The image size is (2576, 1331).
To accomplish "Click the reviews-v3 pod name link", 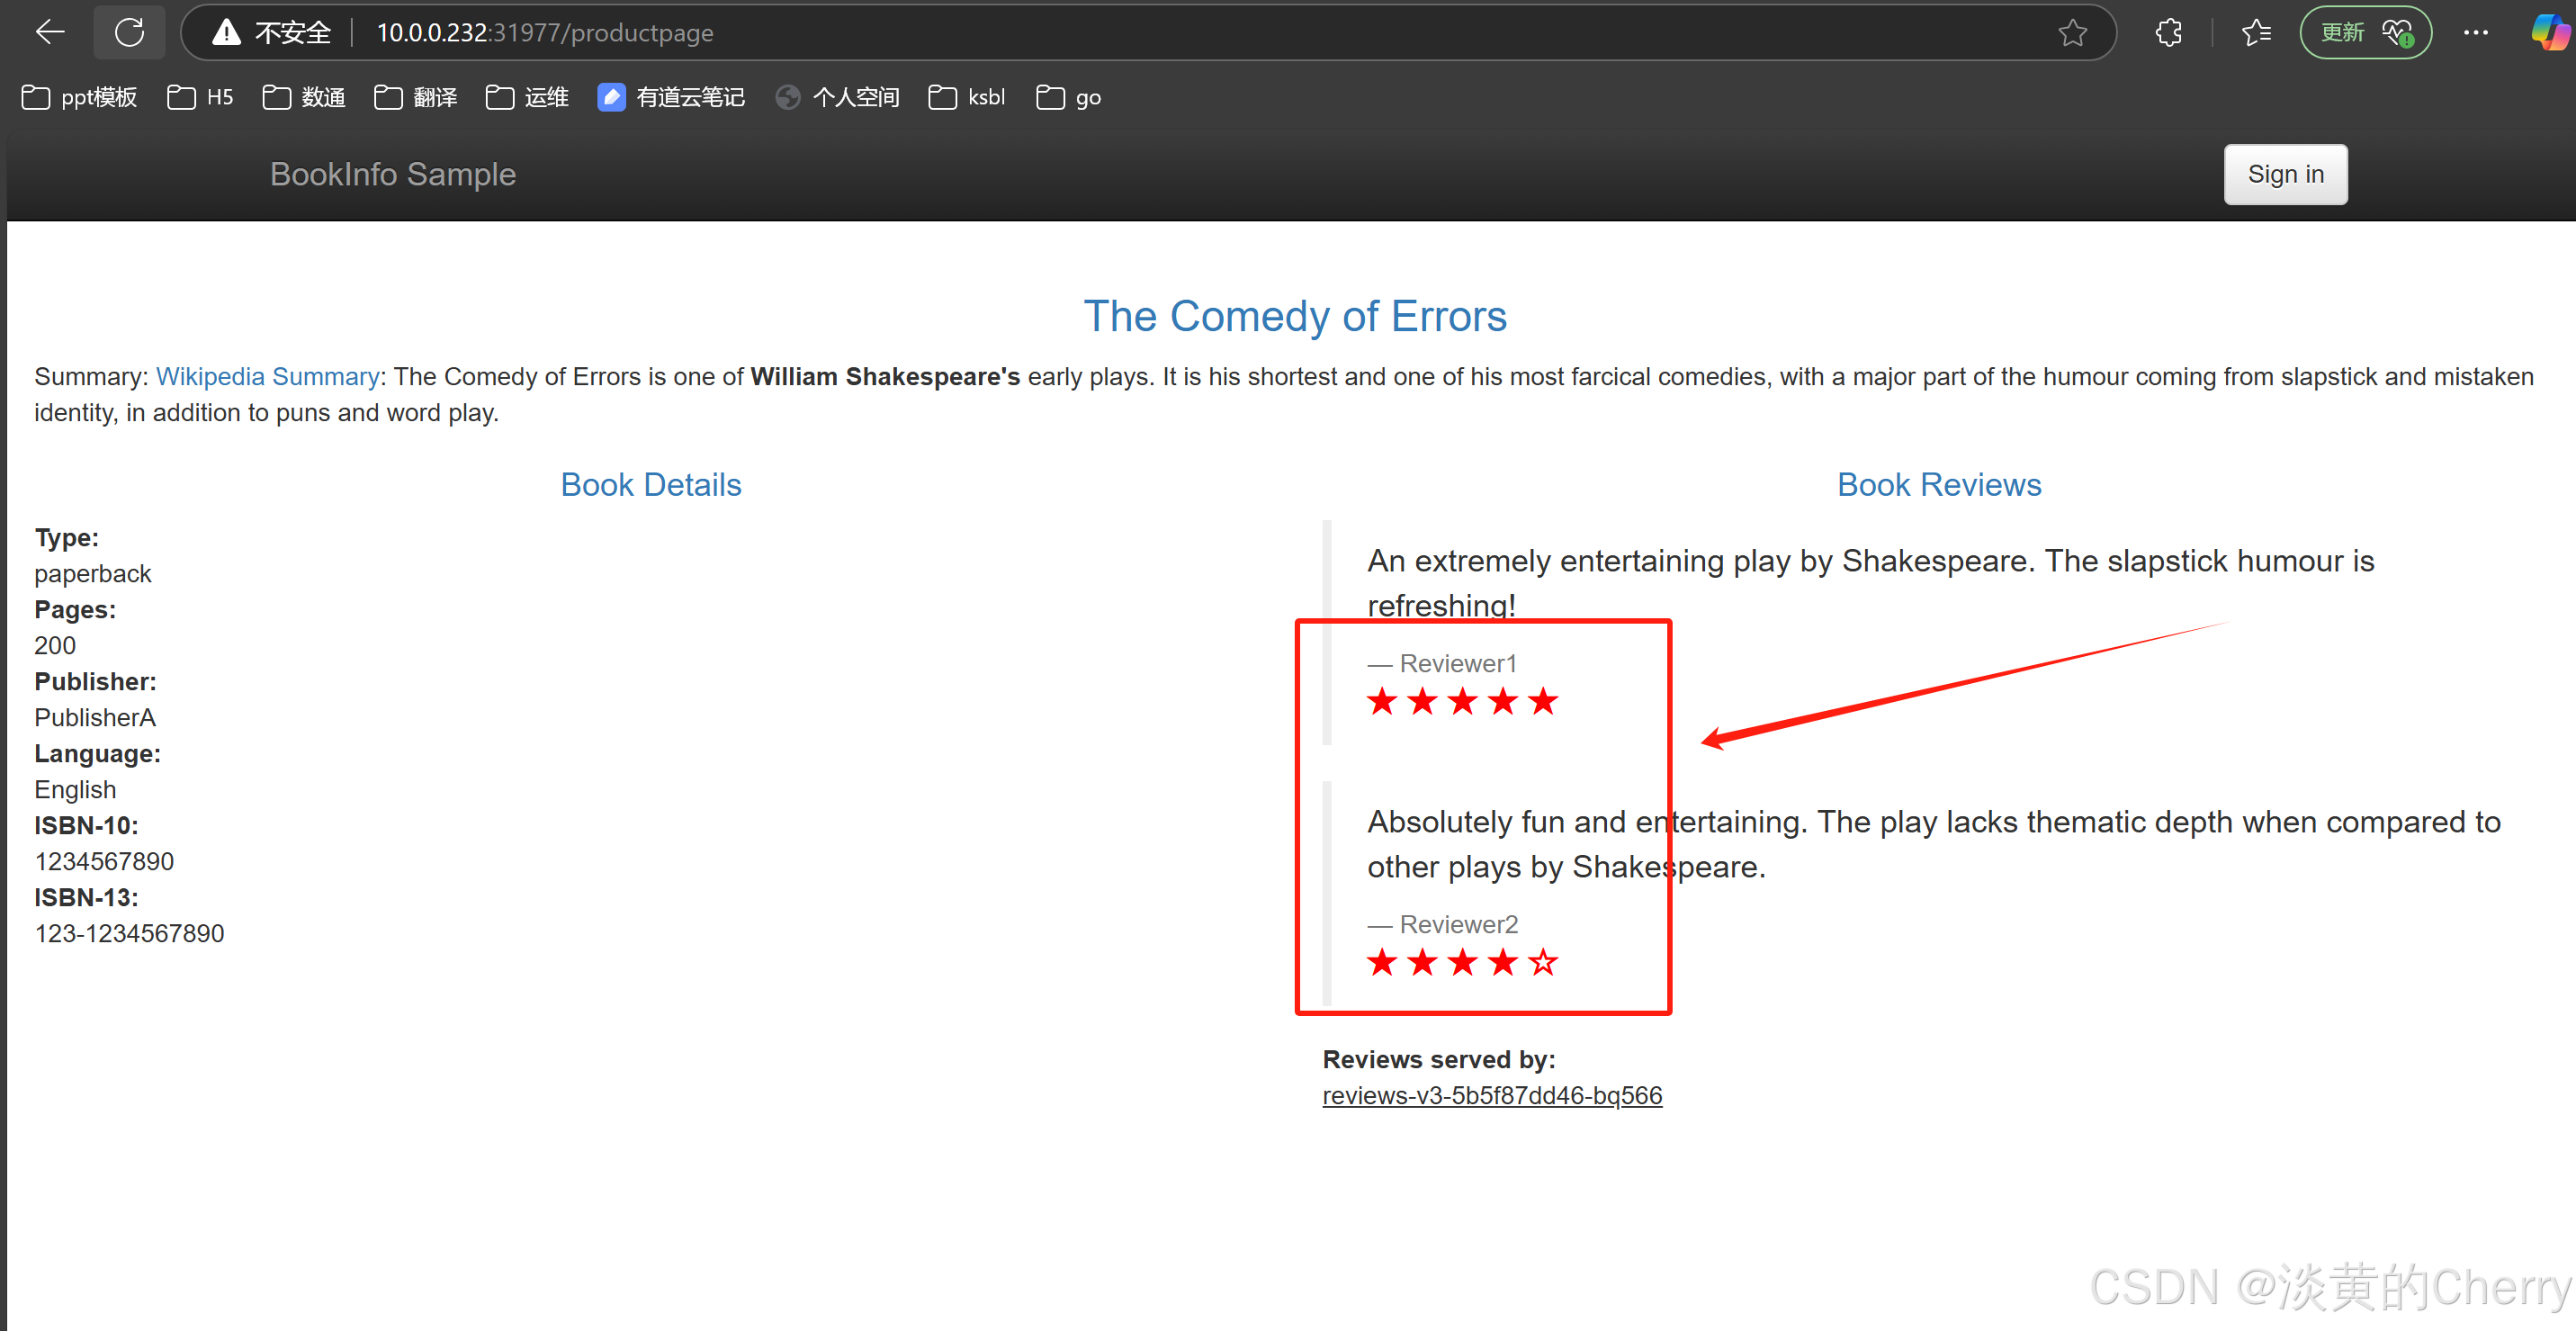I will coord(1491,1095).
